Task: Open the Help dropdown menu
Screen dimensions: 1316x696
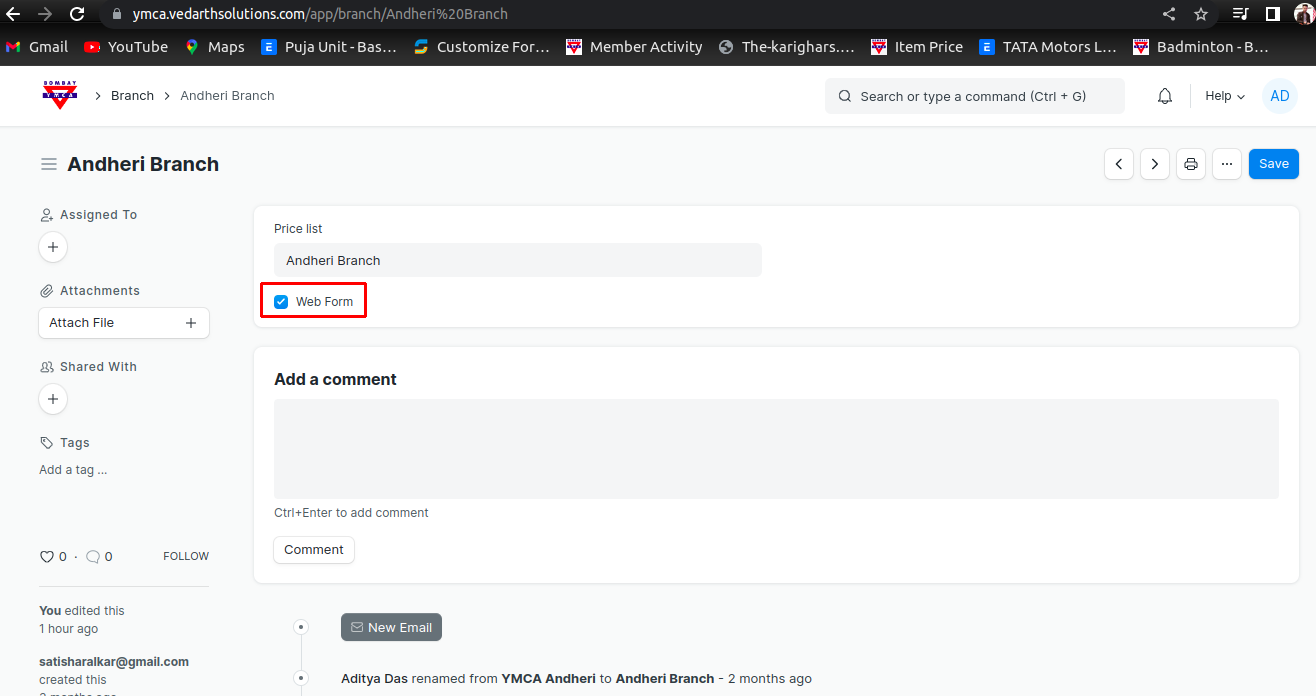Action: pyautogui.click(x=1225, y=96)
